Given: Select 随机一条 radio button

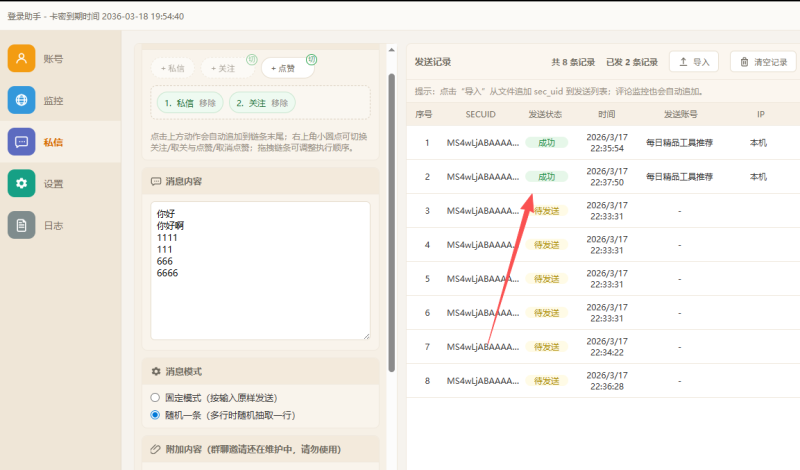Looking at the screenshot, I should pos(155,415).
